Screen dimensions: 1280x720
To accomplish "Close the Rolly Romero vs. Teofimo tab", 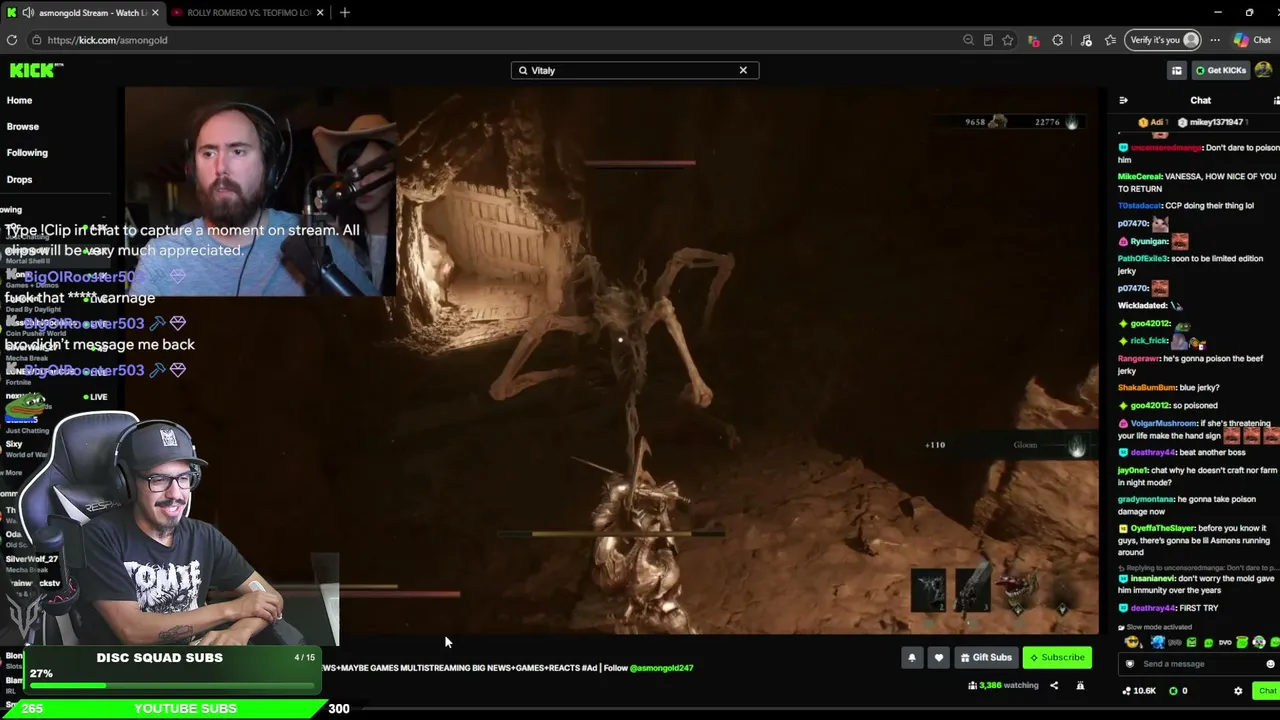I will click(x=318, y=13).
